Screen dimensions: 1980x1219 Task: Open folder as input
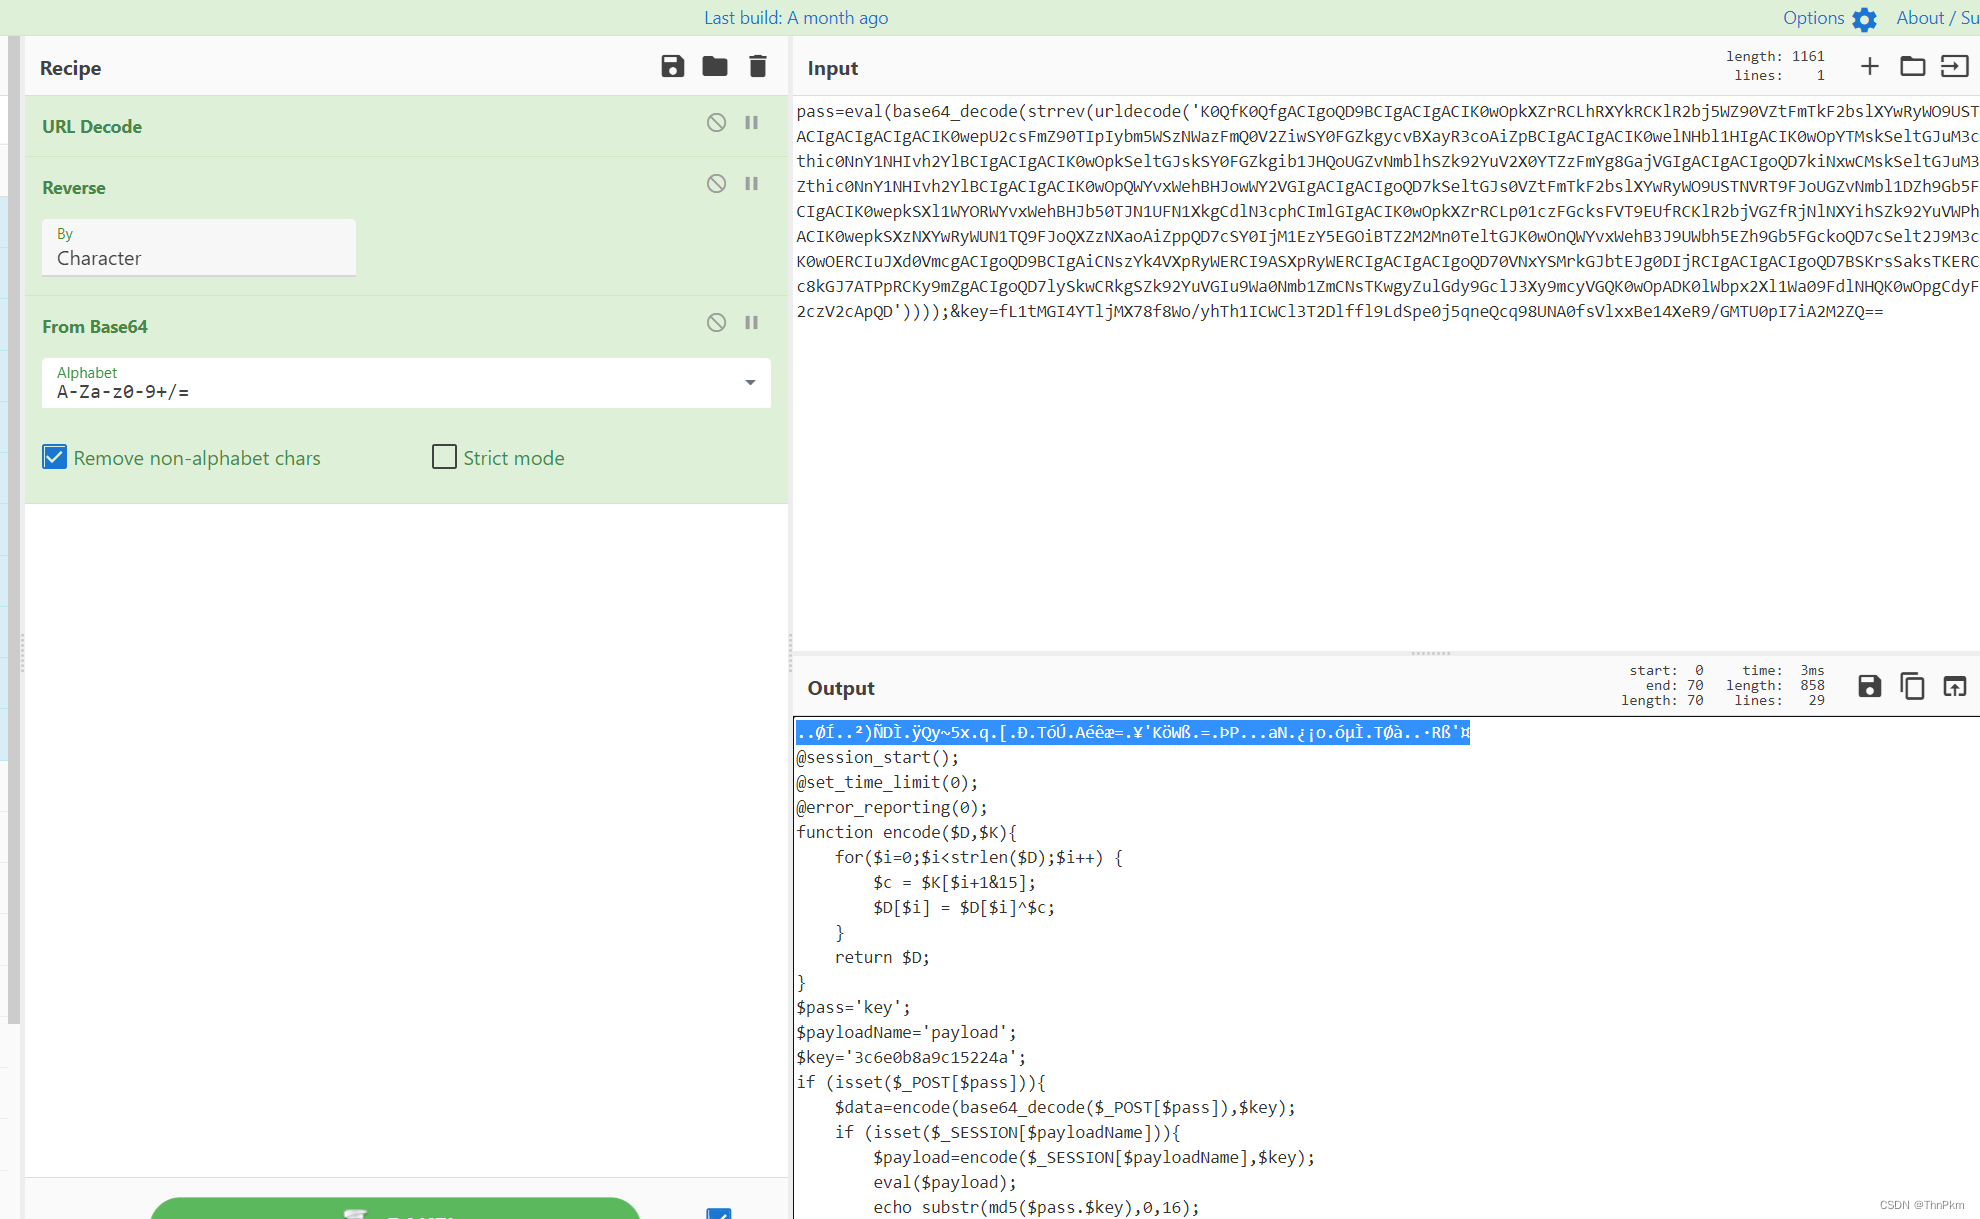(x=1912, y=67)
